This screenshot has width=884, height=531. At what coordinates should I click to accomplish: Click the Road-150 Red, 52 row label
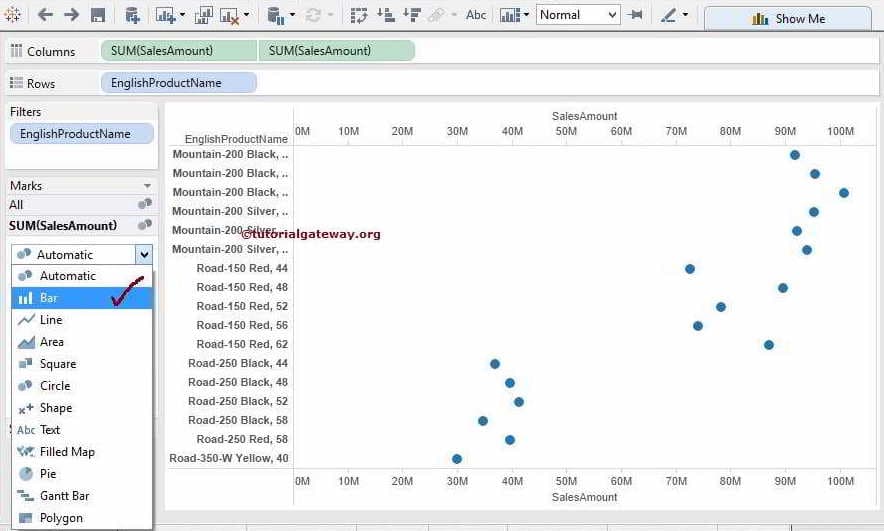pyautogui.click(x=242, y=306)
